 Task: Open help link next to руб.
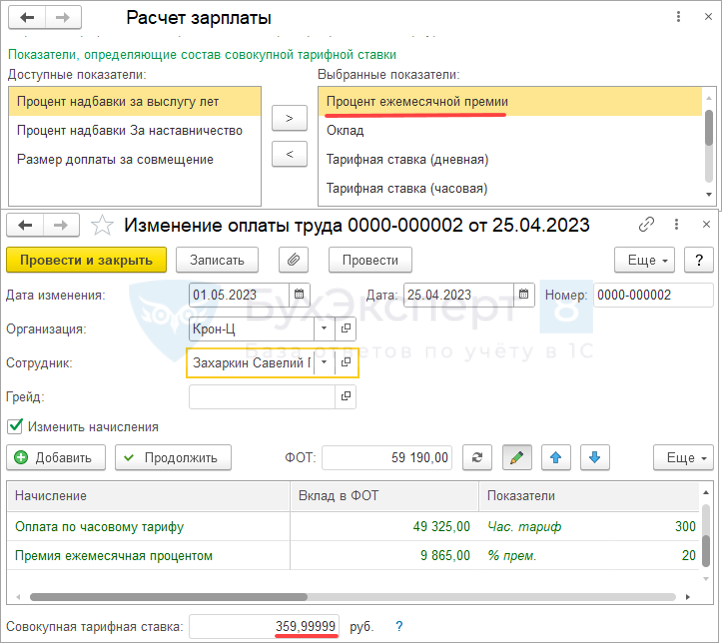click(x=399, y=626)
